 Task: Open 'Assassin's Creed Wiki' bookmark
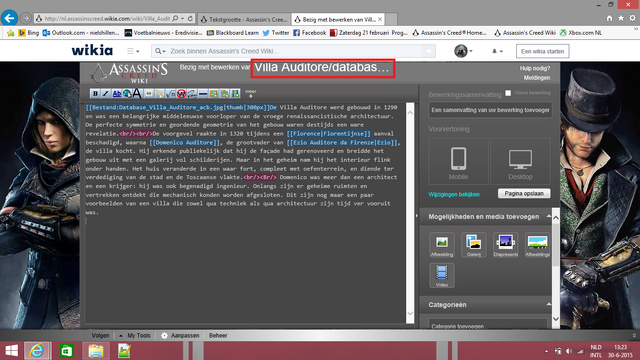point(524,33)
